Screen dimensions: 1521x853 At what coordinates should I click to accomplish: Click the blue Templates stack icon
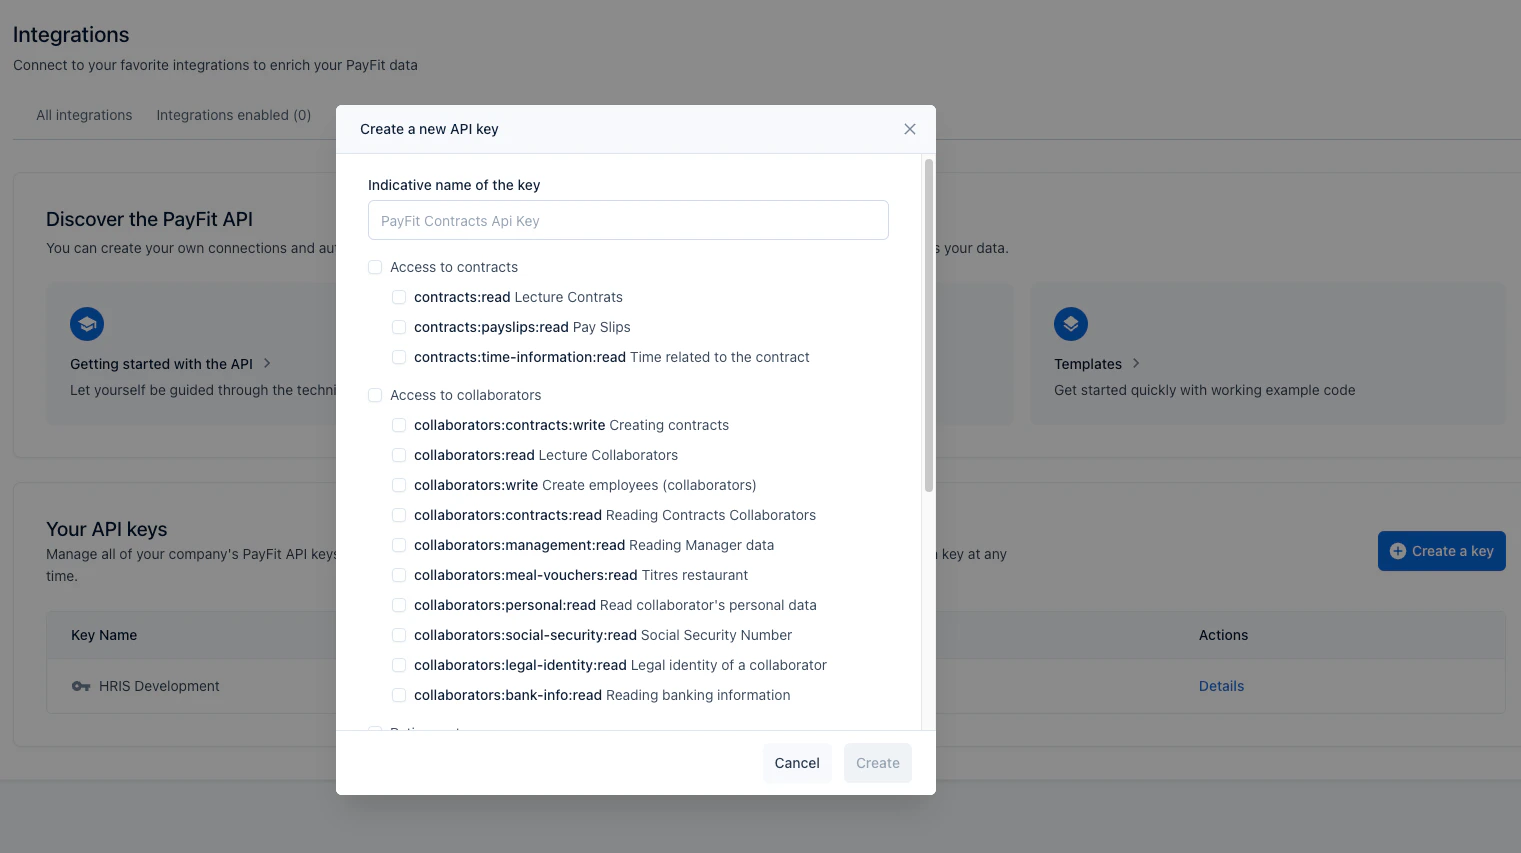1070,323
